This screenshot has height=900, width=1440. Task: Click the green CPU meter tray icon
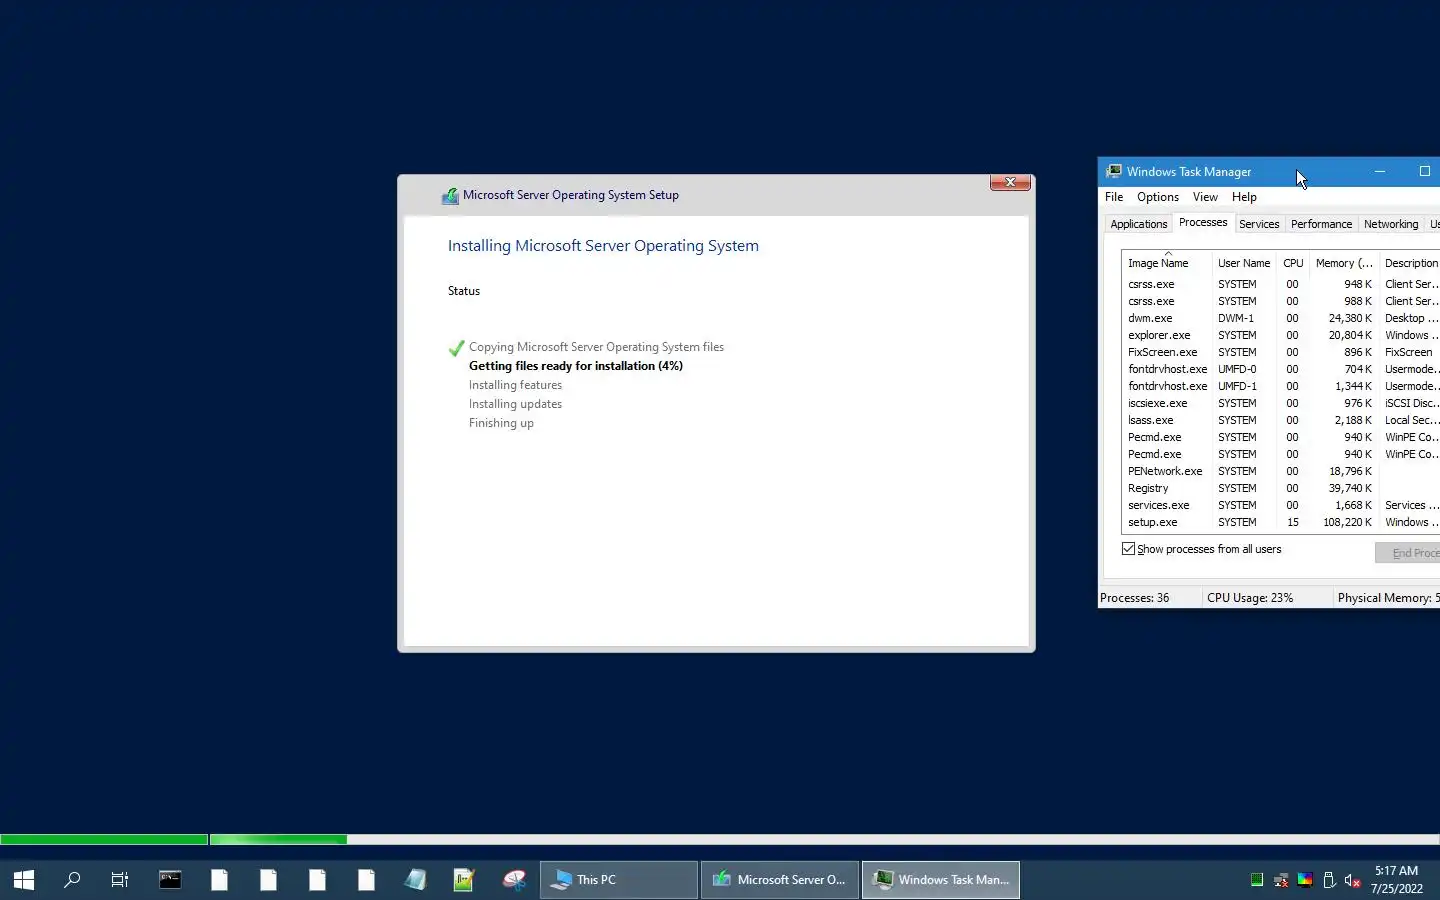tap(1257, 880)
